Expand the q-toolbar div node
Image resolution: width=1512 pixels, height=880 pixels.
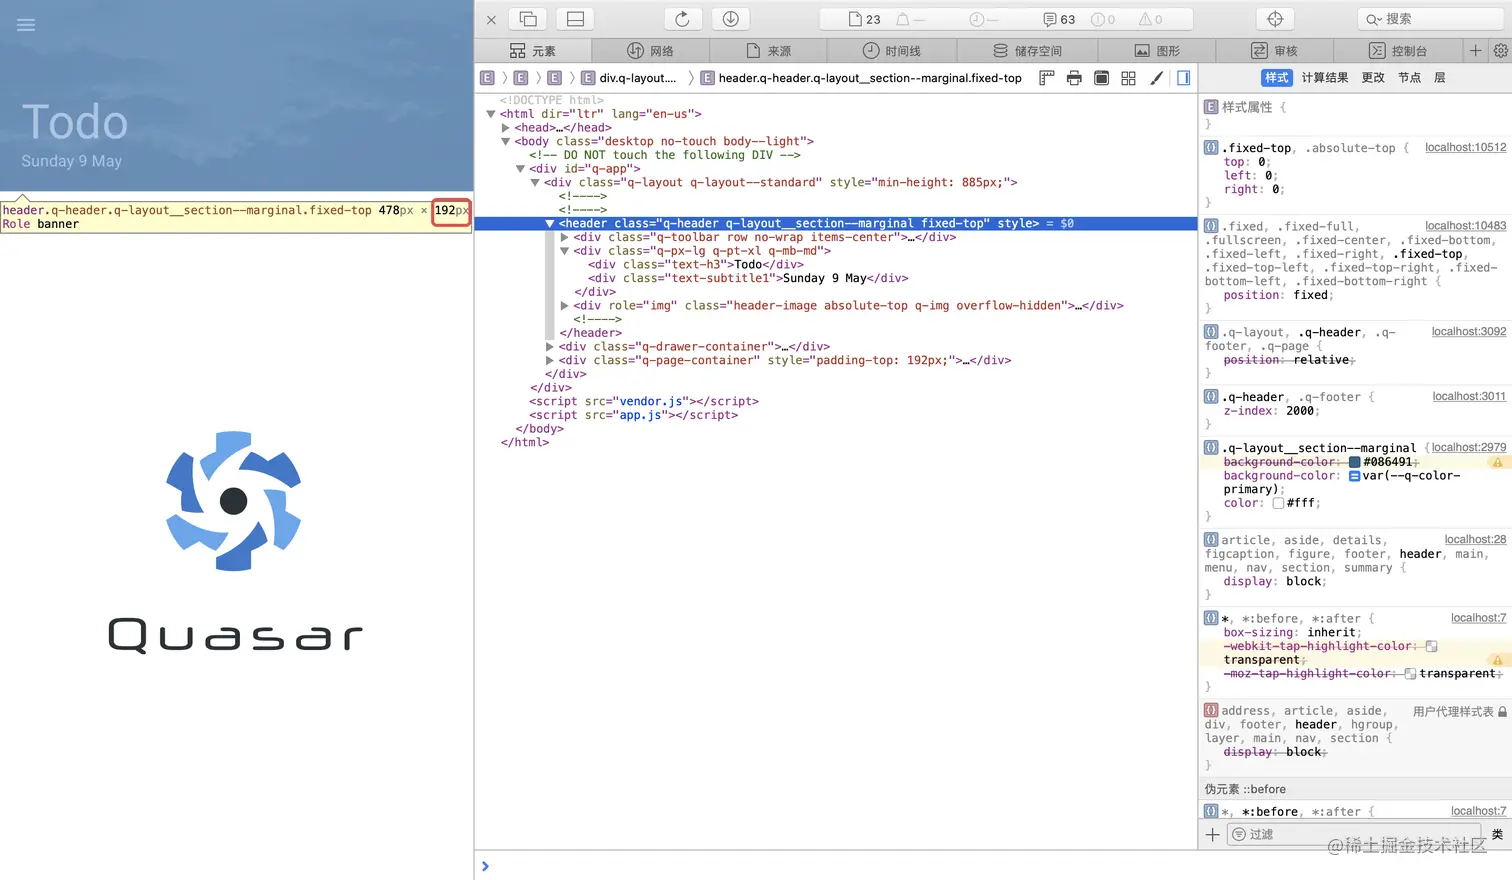[564, 238]
